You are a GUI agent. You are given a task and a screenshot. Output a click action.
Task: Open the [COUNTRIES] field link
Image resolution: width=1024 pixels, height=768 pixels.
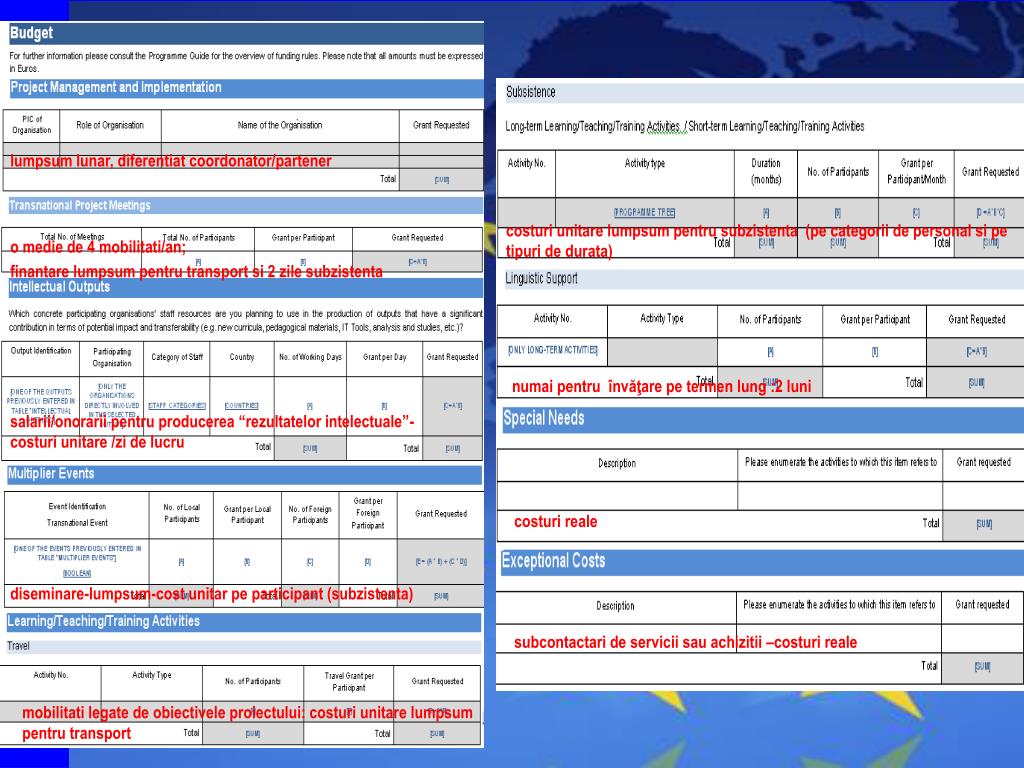[242, 406]
